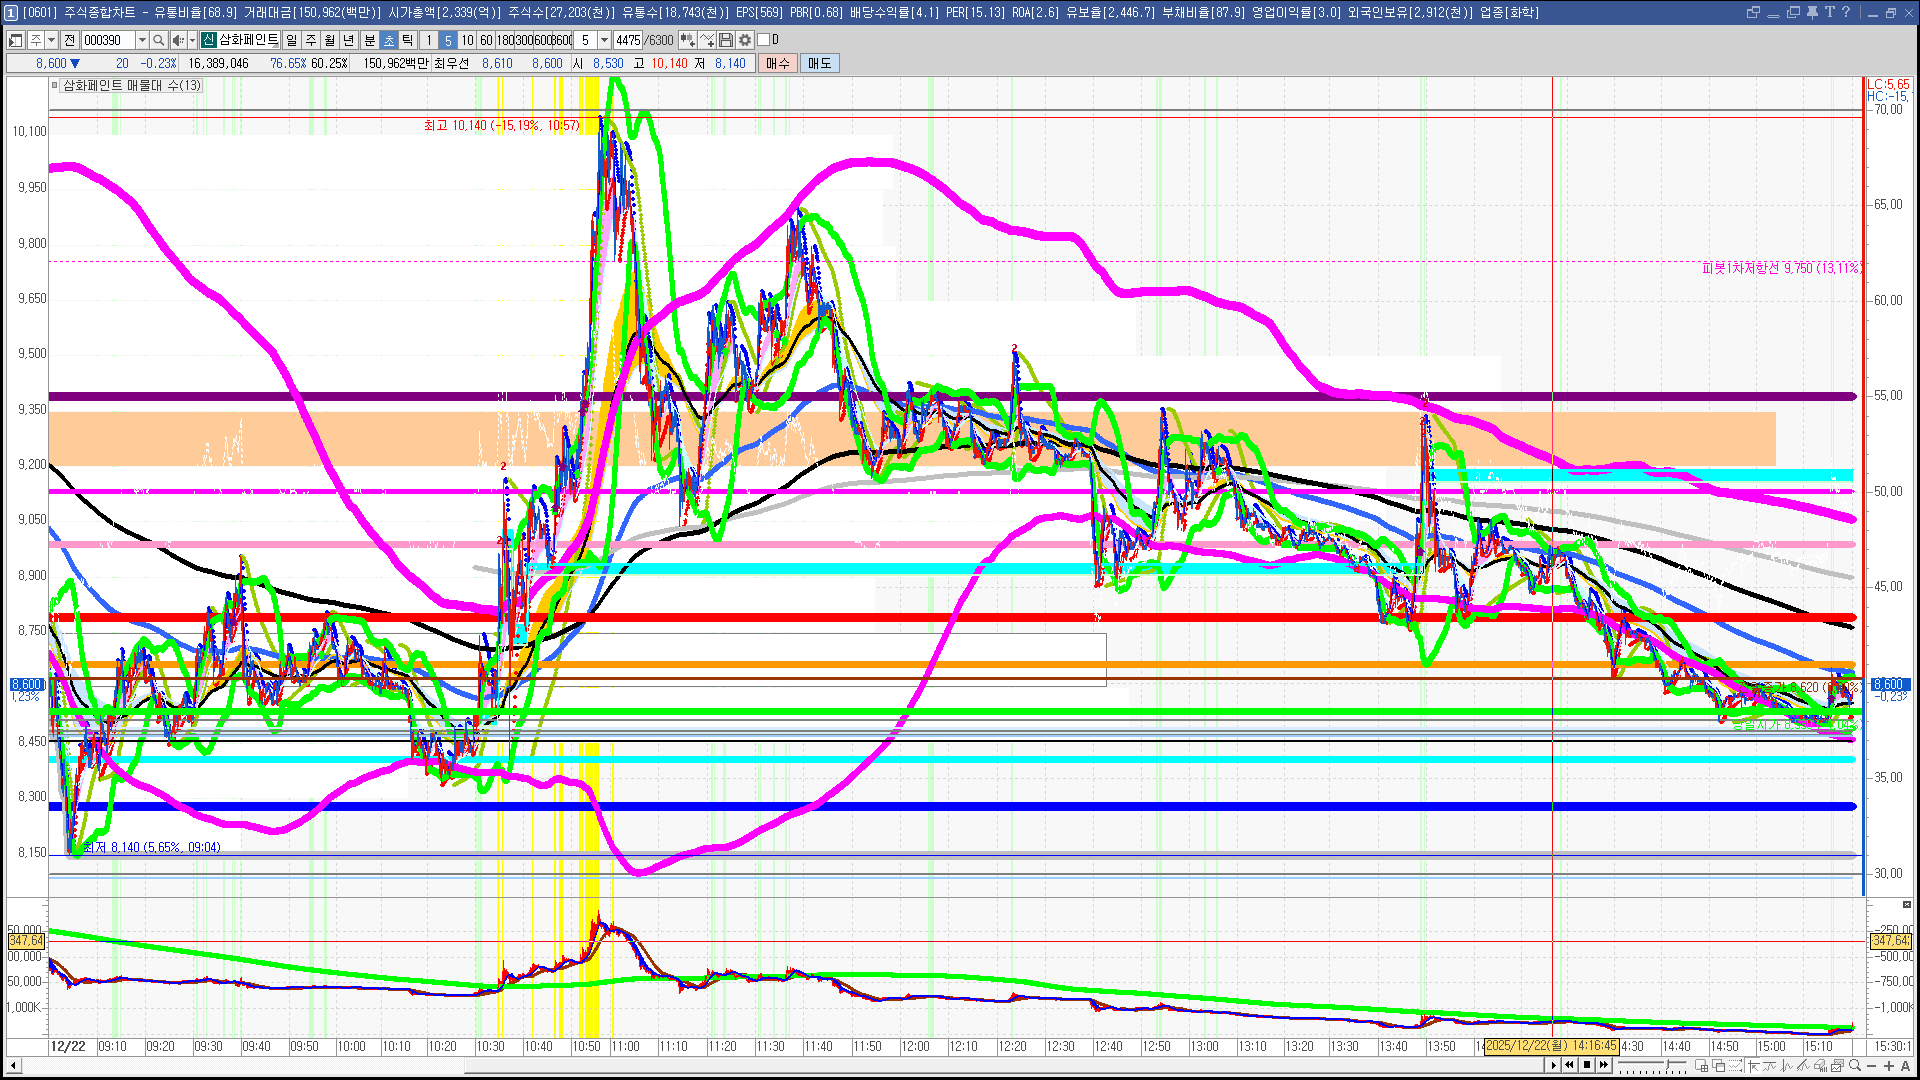The height and width of the screenshot is (1080, 1920).
Task: Toggle the 분 (minute) chart period button
Action: (x=369, y=40)
